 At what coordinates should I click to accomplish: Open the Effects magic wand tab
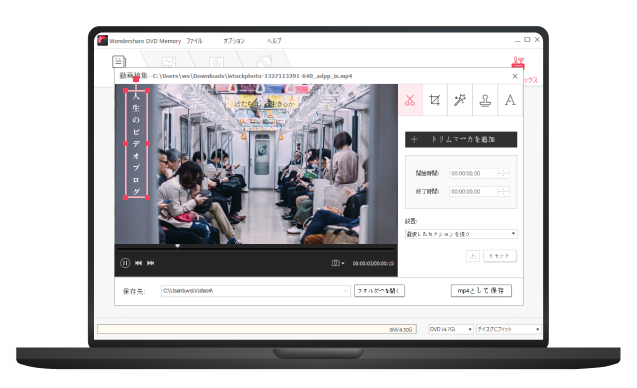coord(460,100)
